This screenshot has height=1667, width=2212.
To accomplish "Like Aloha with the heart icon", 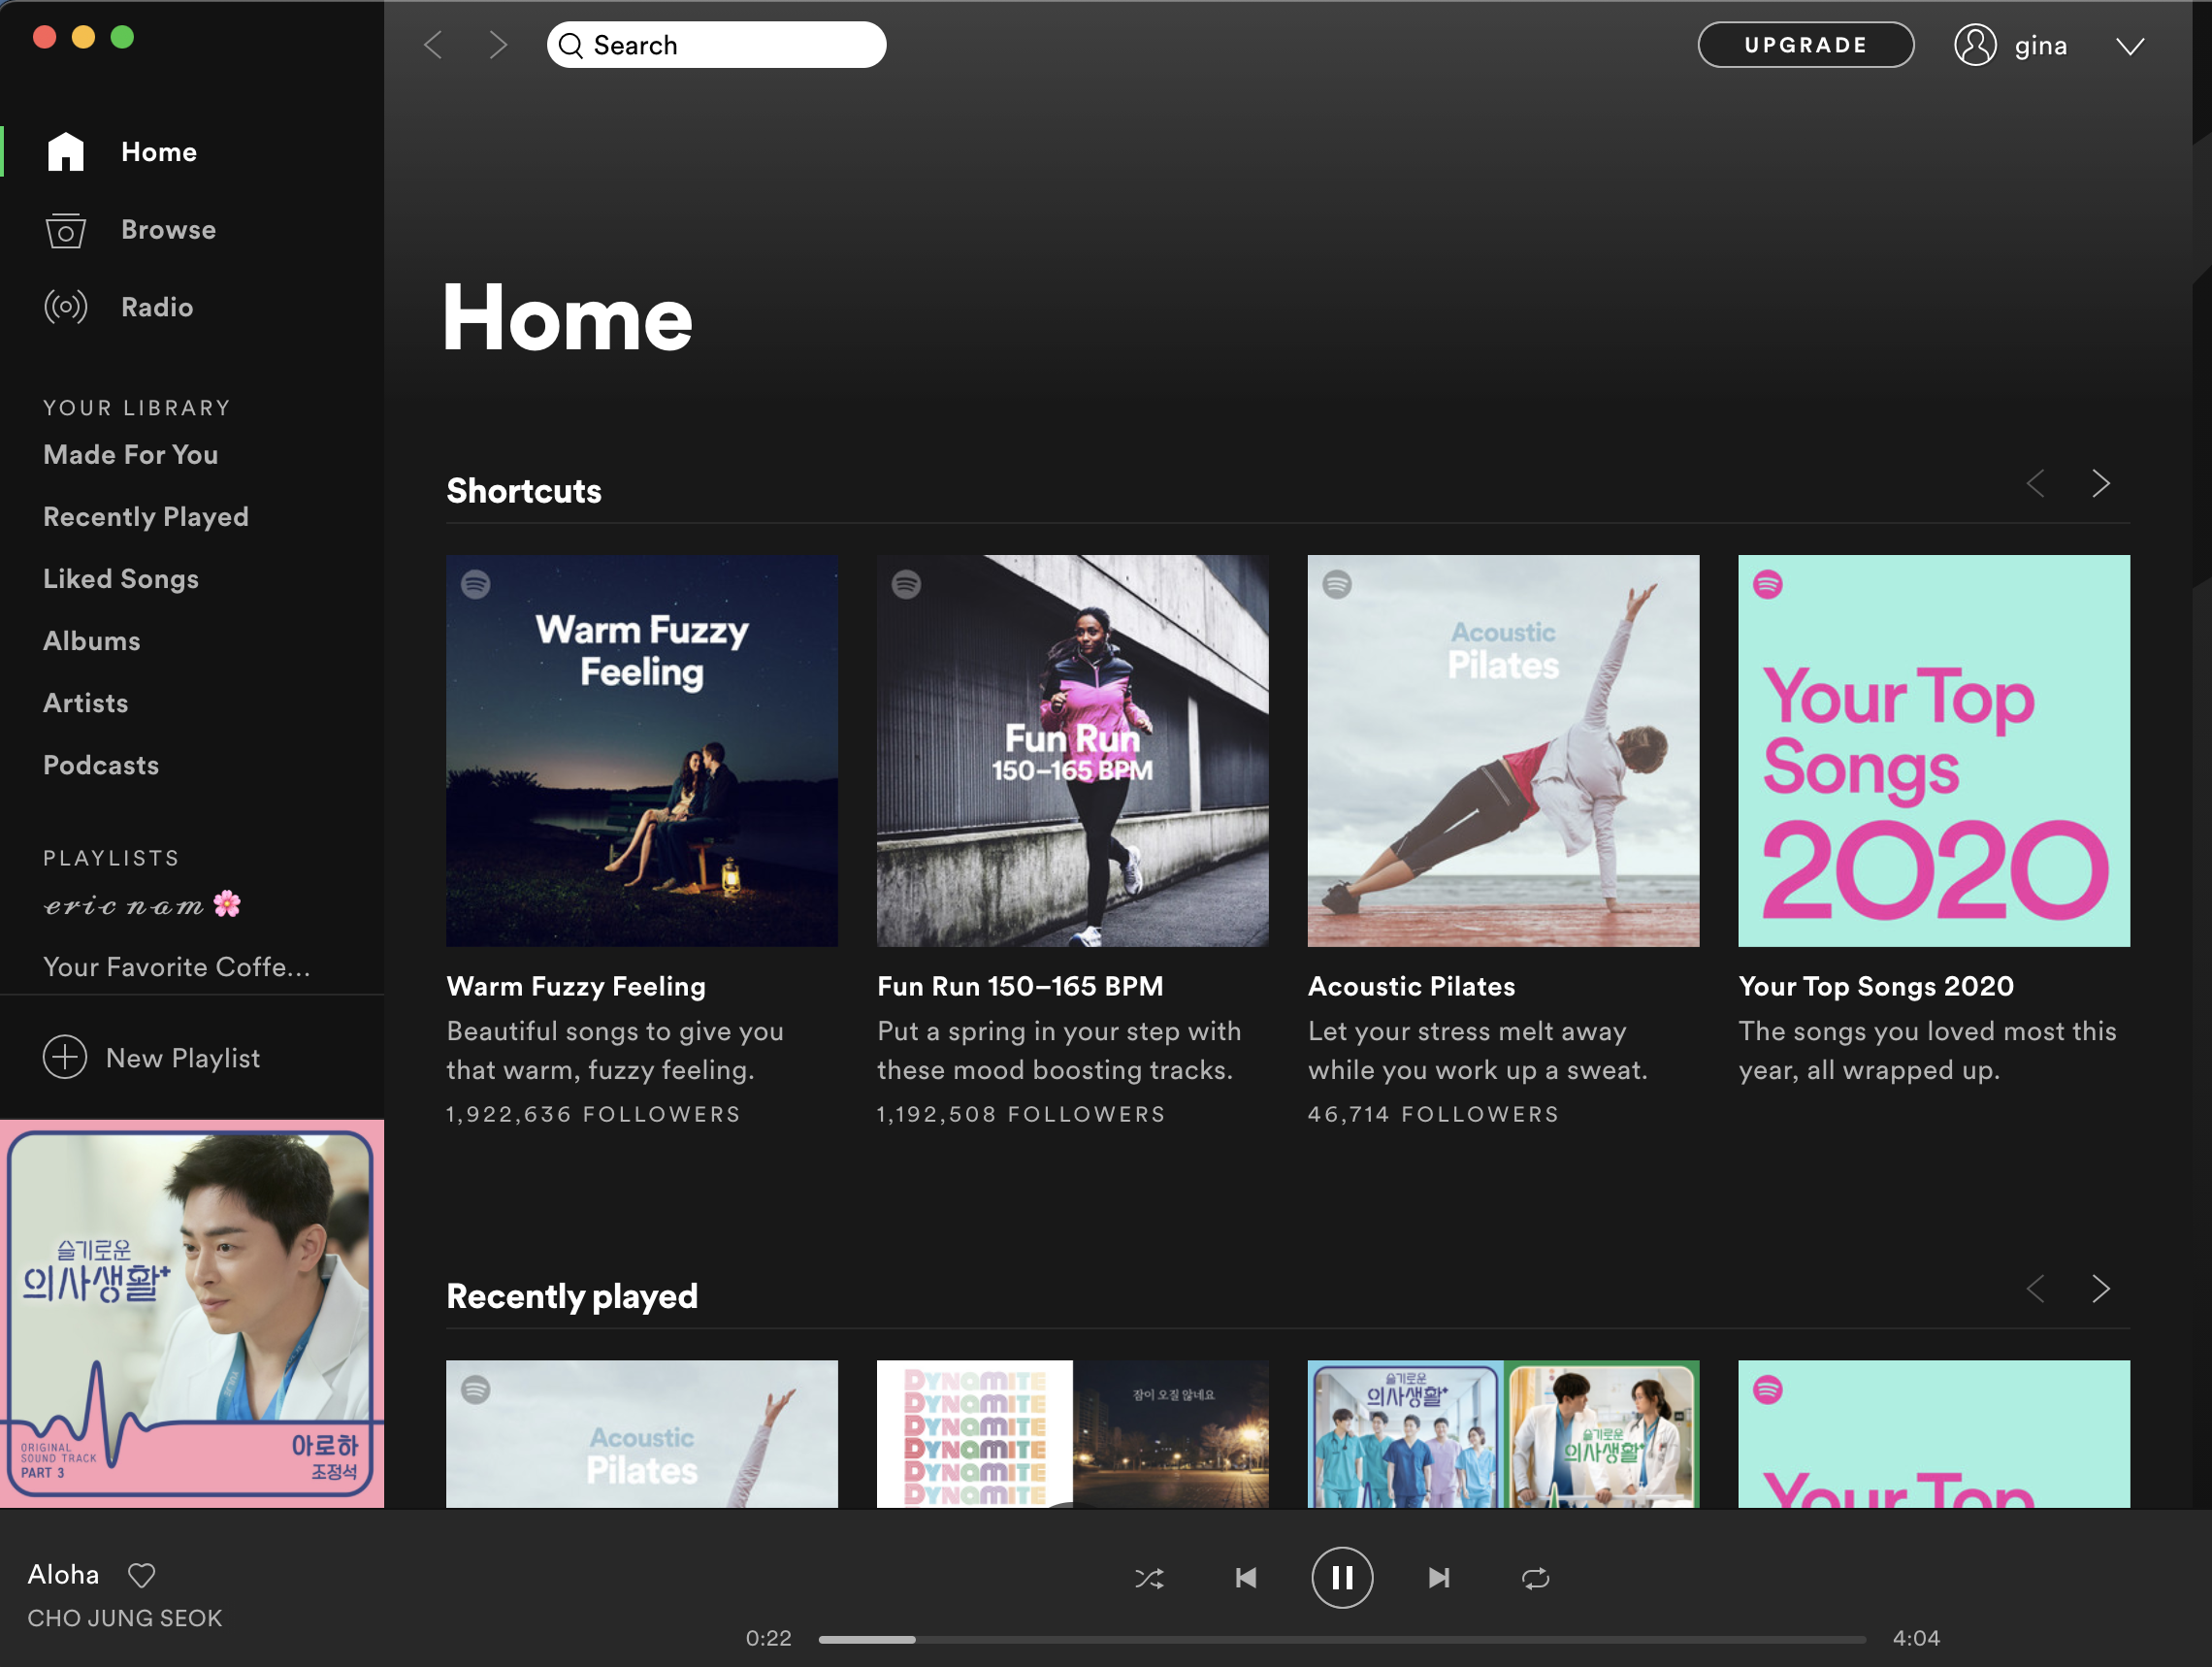I will [142, 1575].
